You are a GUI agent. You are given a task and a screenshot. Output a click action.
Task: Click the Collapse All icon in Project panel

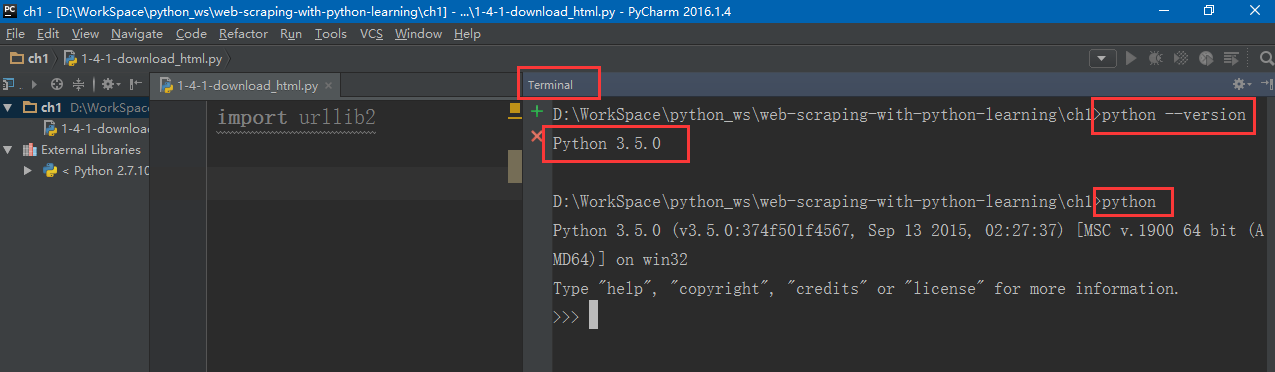[78, 85]
